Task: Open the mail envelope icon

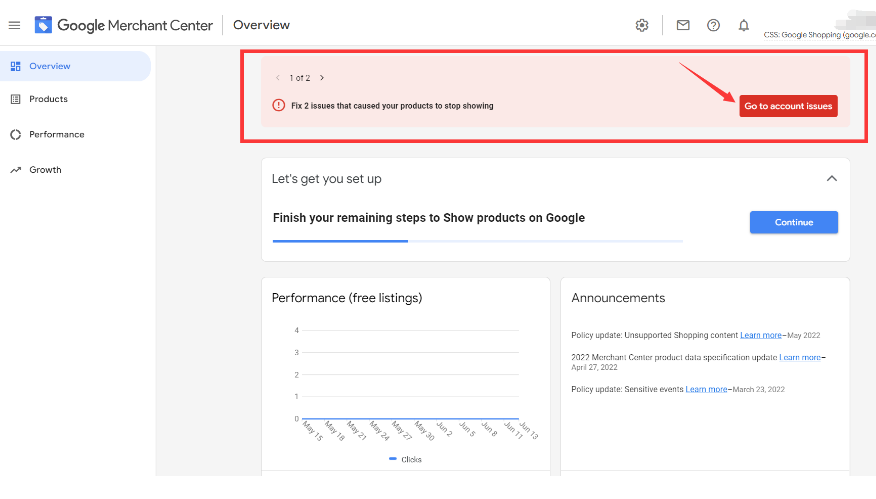Action: (x=683, y=25)
